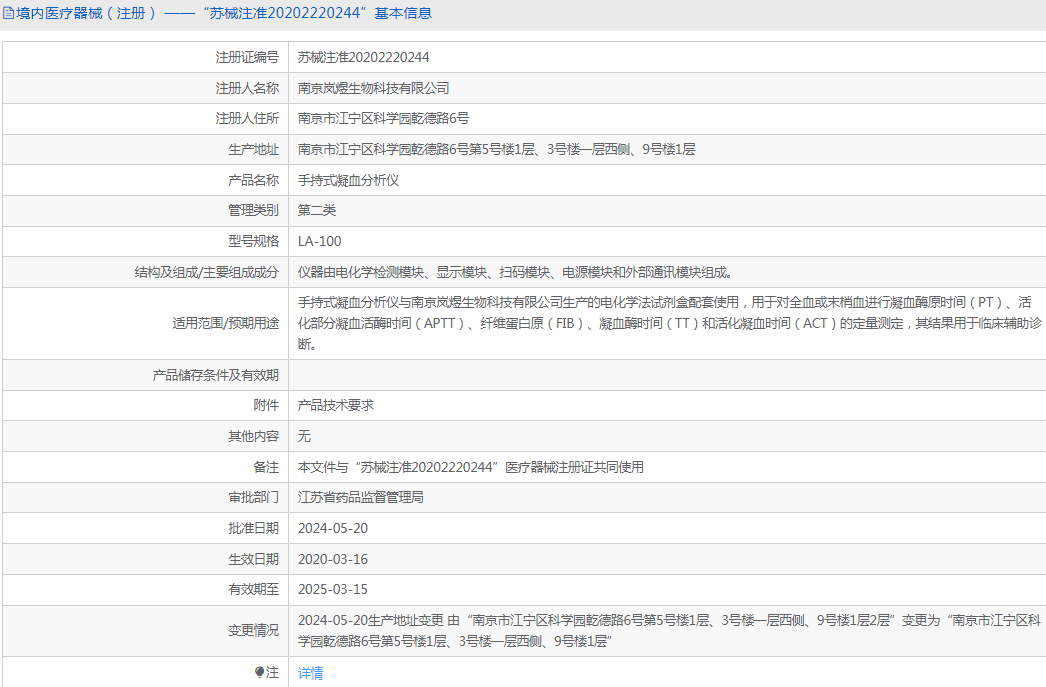Viewport: 1046px width, 687px height.
Task: Click the 产品技术要求 attachment text
Action: pos(336,405)
